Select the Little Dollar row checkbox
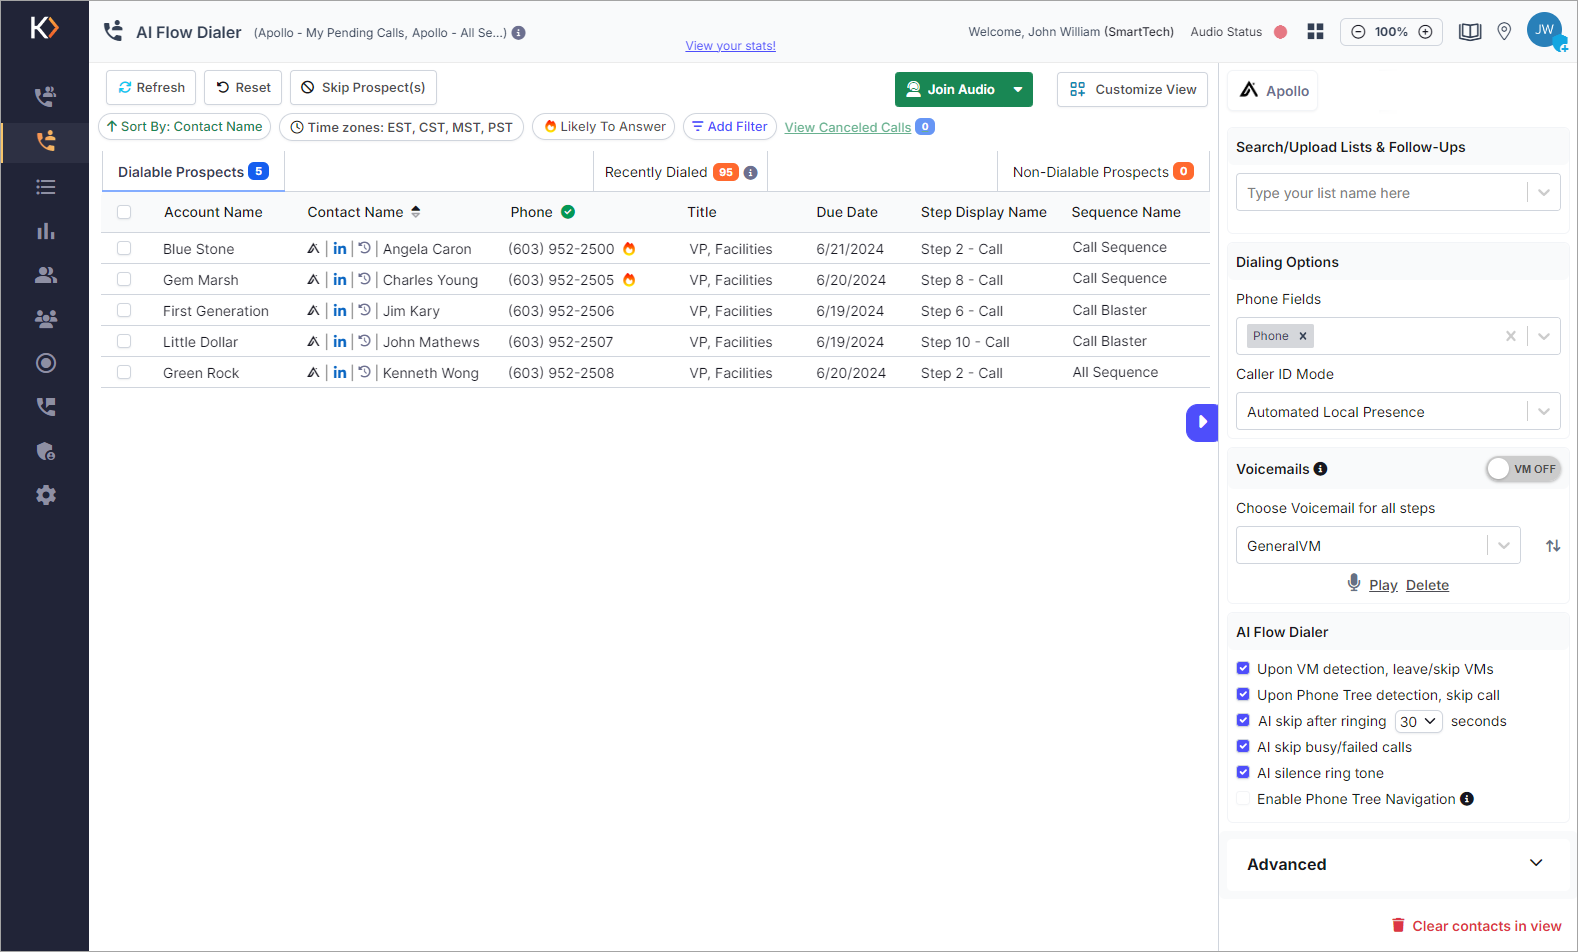 (x=124, y=342)
